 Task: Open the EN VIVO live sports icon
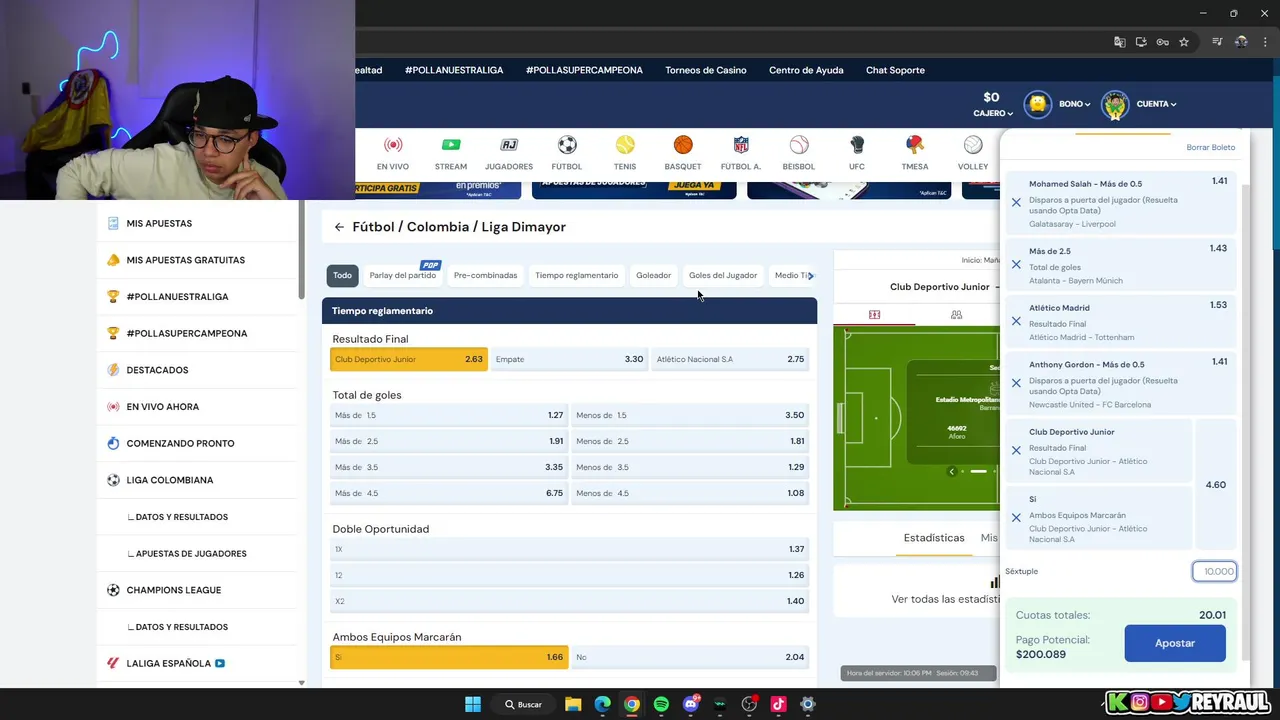click(392, 145)
